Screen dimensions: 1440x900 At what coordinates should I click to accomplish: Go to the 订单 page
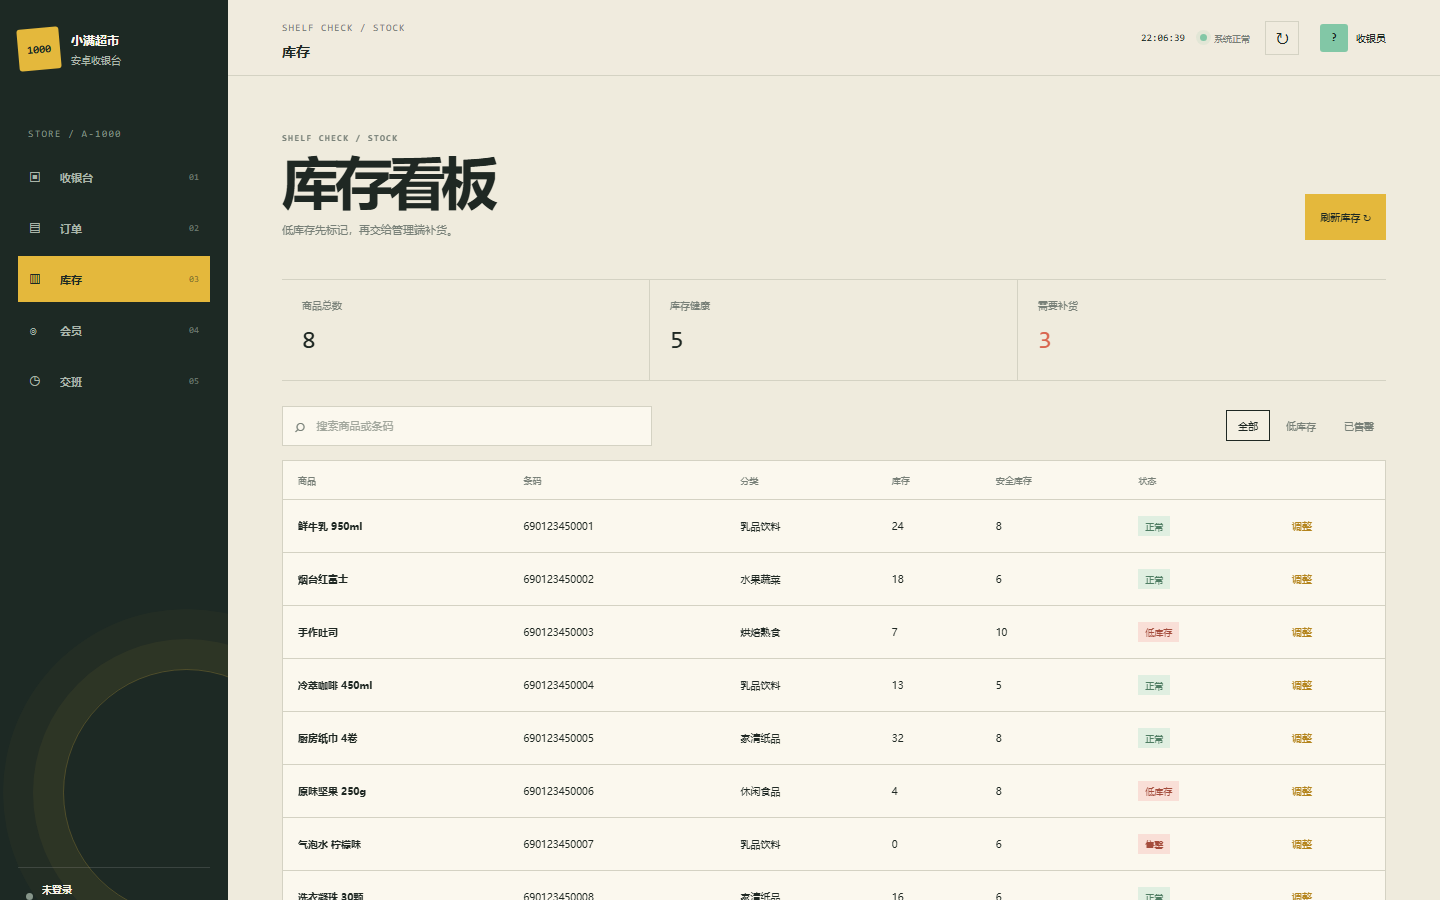click(114, 228)
